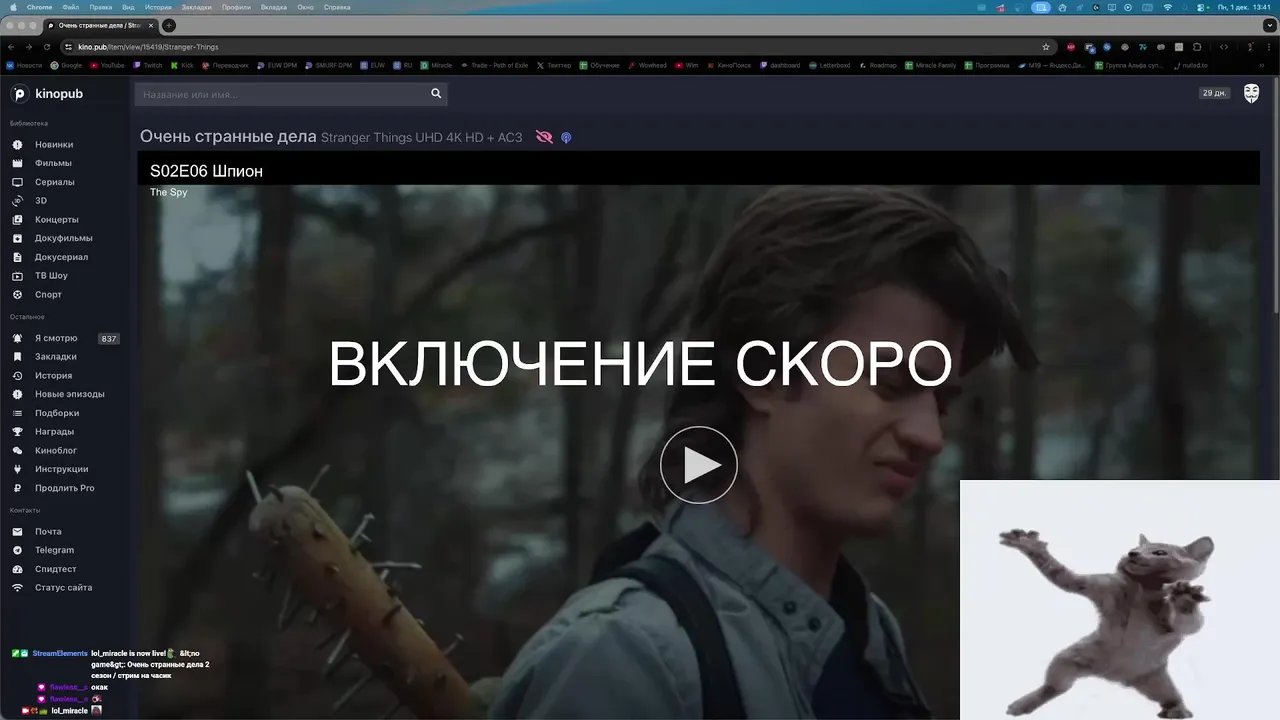Open the Google bookmark
The image size is (1280, 720).
click(66, 65)
